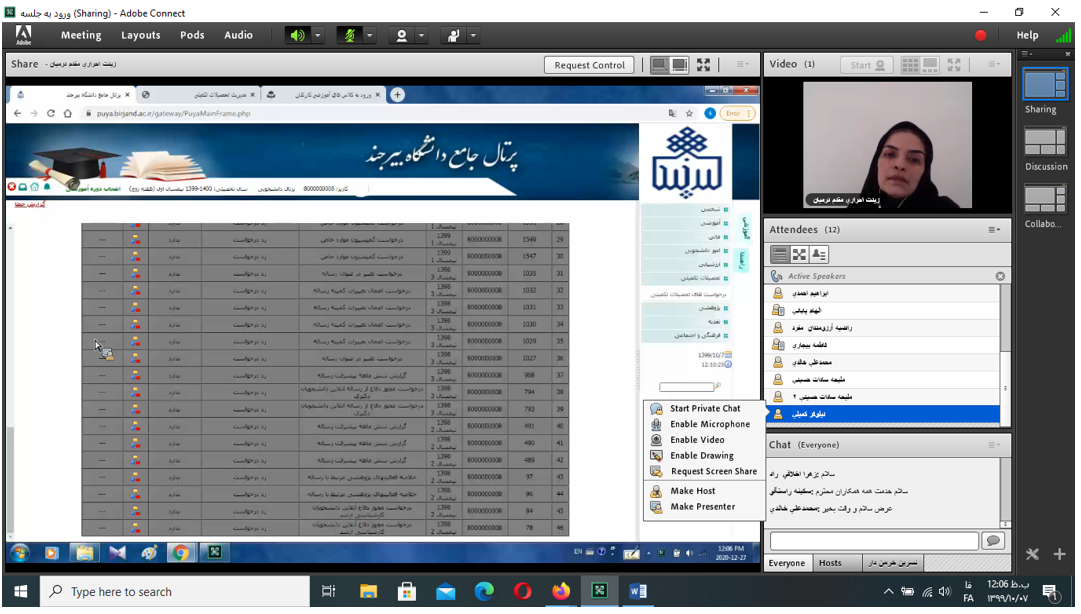Select the highlighted attendee in the list

tap(882, 414)
